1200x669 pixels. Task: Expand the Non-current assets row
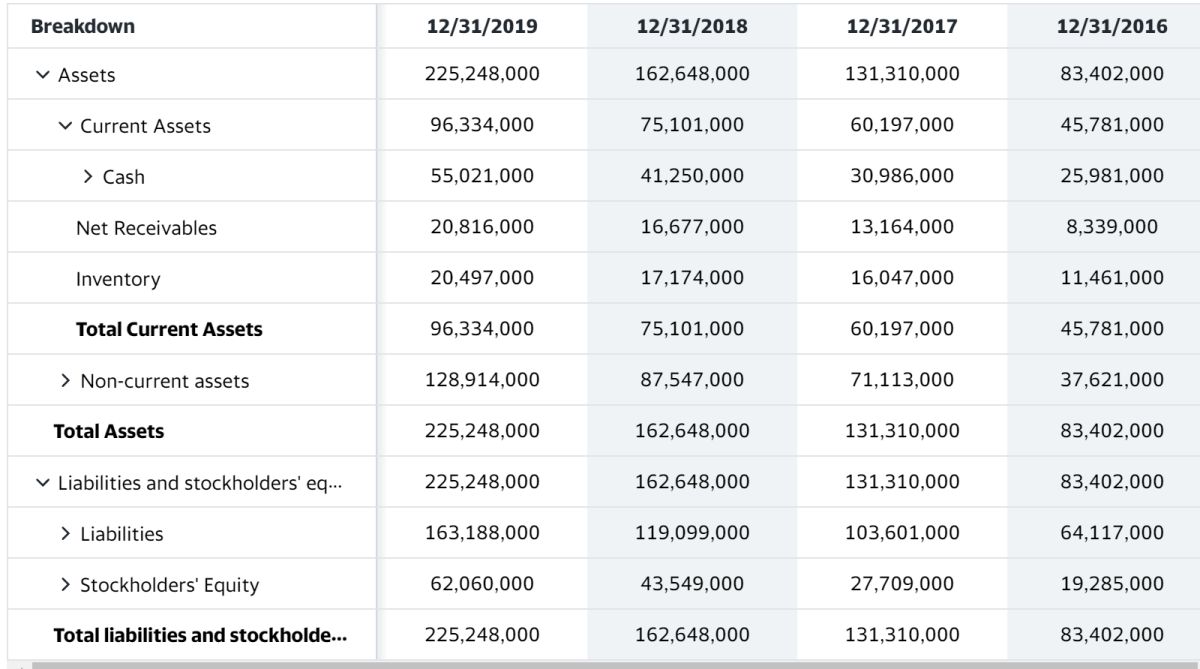tap(65, 381)
